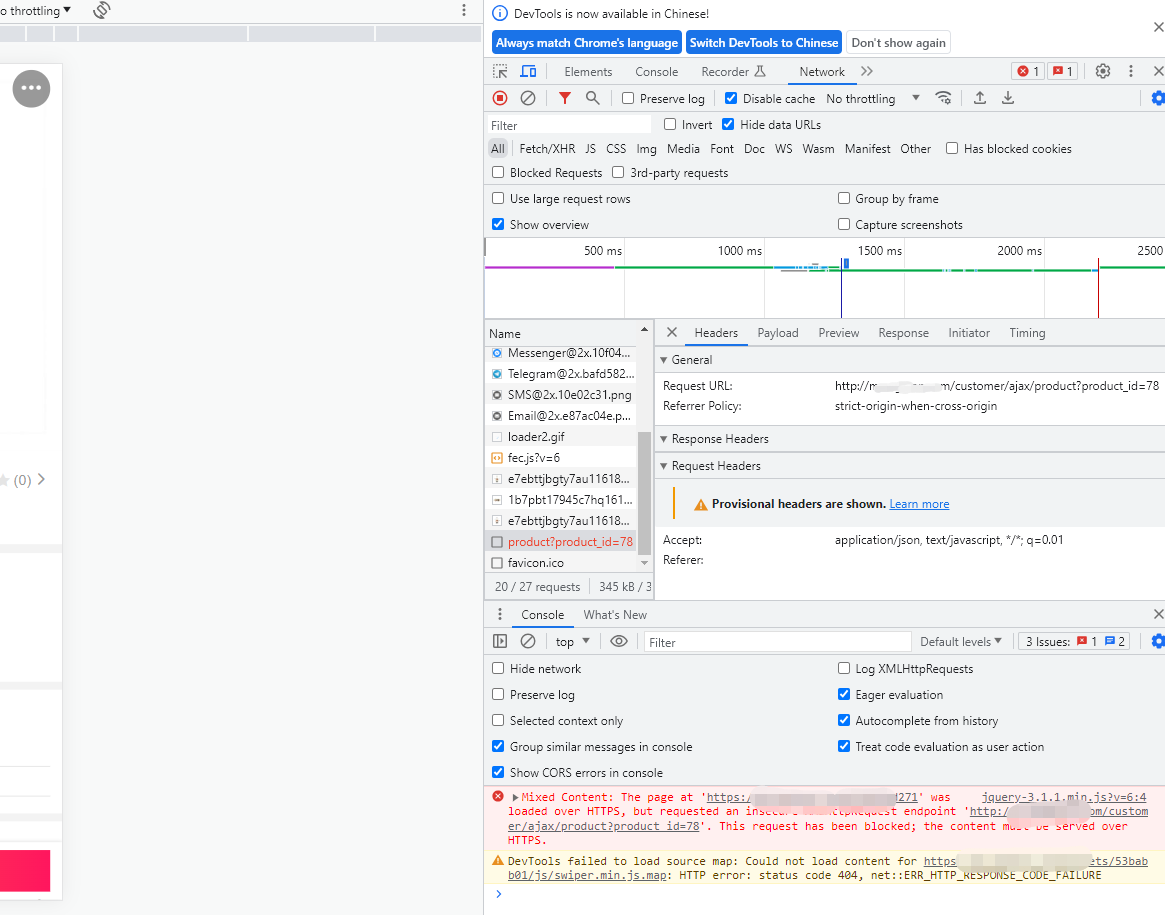Collapse the Response Headers section
1165x915 pixels.
(663, 439)
